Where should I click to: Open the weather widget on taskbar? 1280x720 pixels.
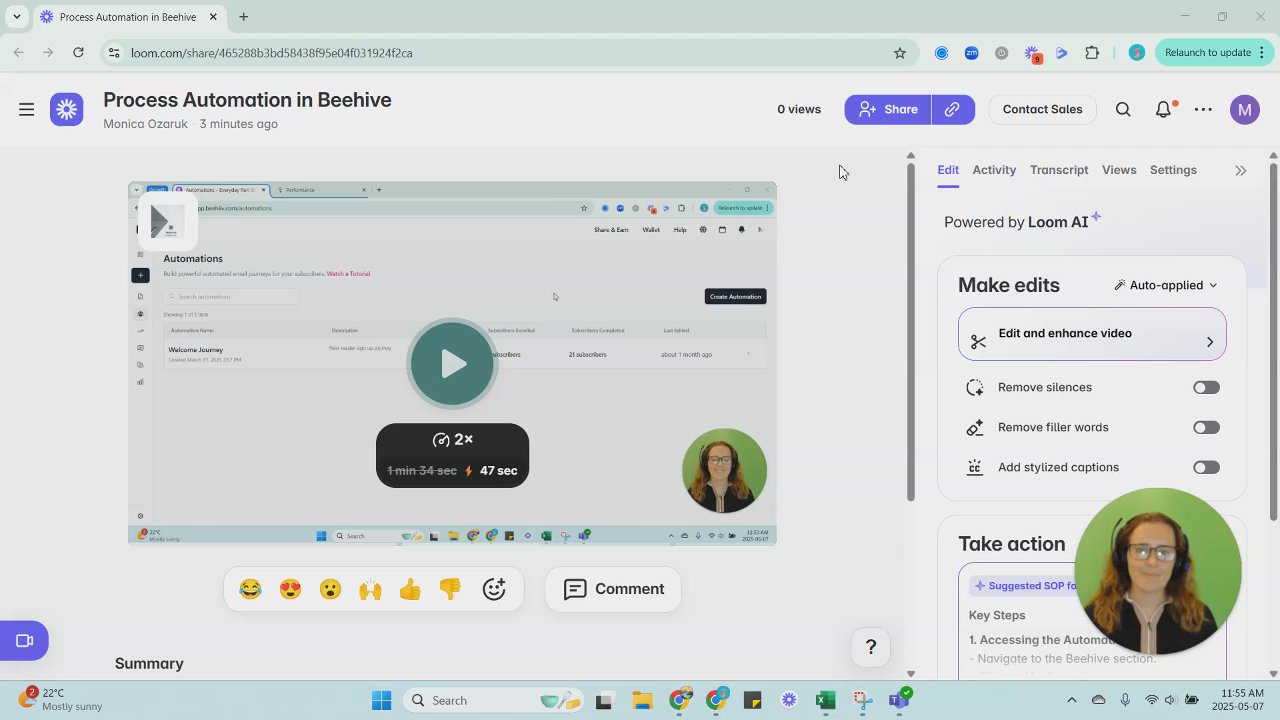[x=60, y=699]
